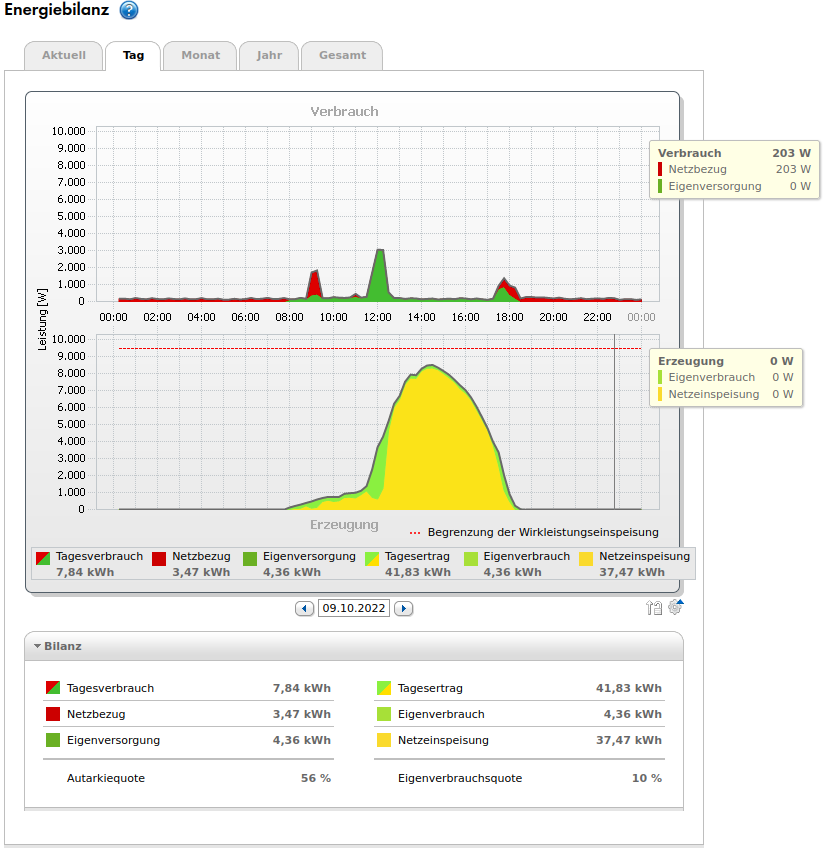This screenshot has width=834, height=856.
Task: Click yellow Netzeinspeisung swatch in Bilanz table
Action: (x=384, y=741)
